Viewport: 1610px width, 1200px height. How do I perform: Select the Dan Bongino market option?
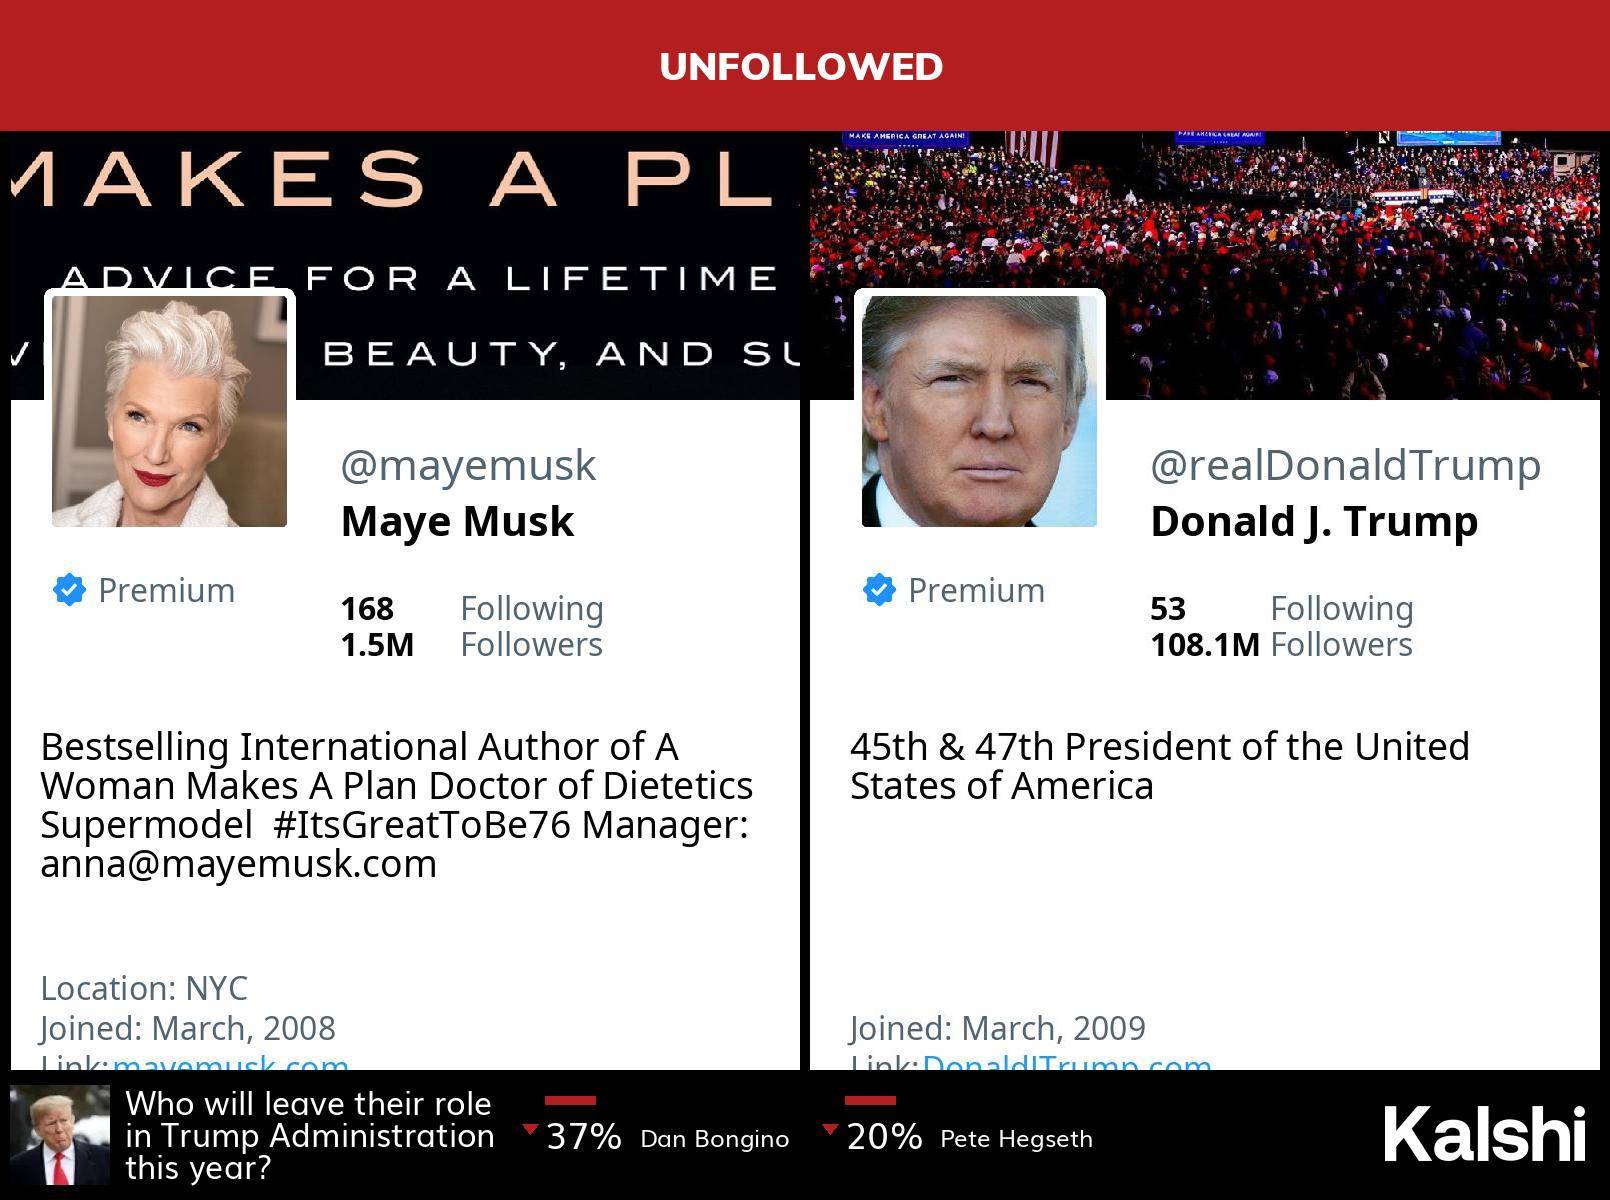[714, 1139]
